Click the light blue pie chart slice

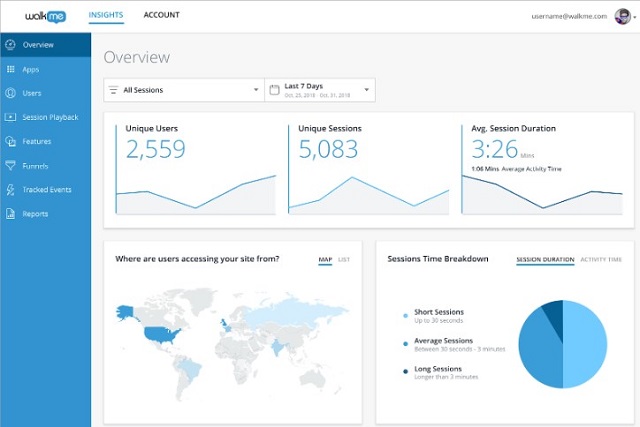(585, 344)
